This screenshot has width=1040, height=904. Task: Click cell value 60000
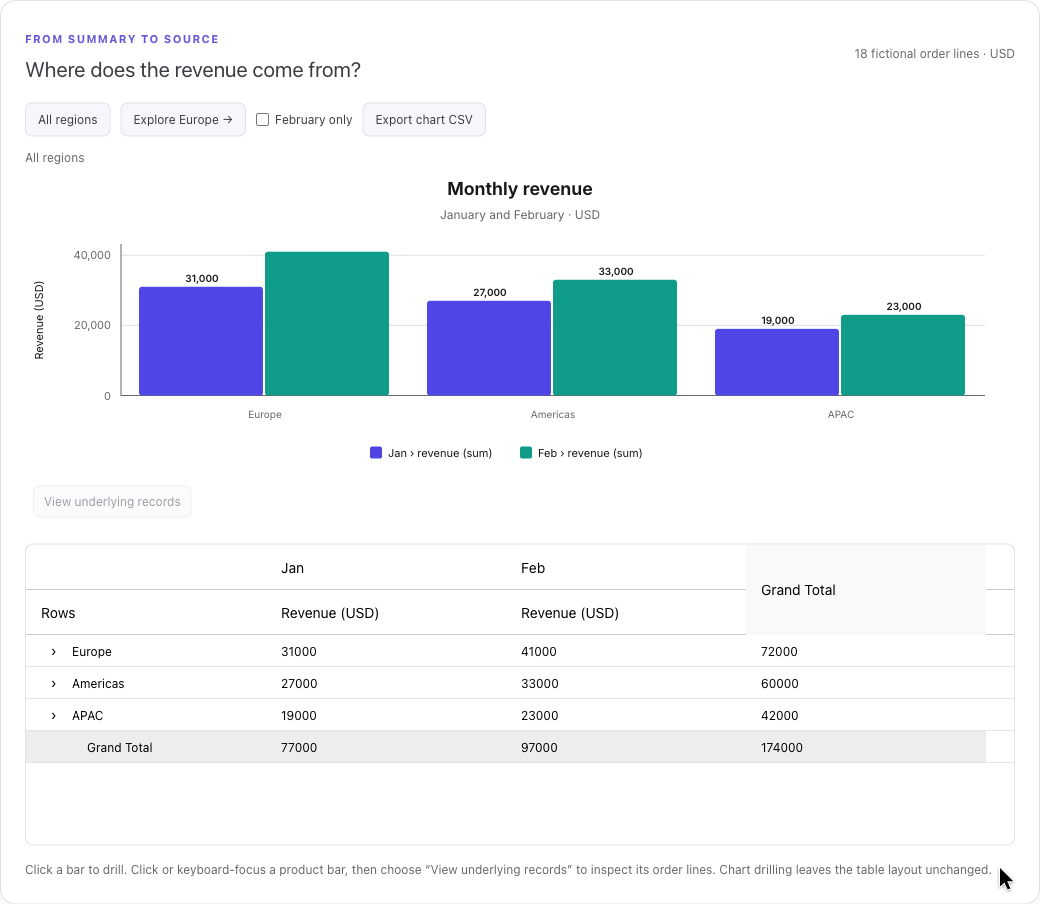[779, 684]
